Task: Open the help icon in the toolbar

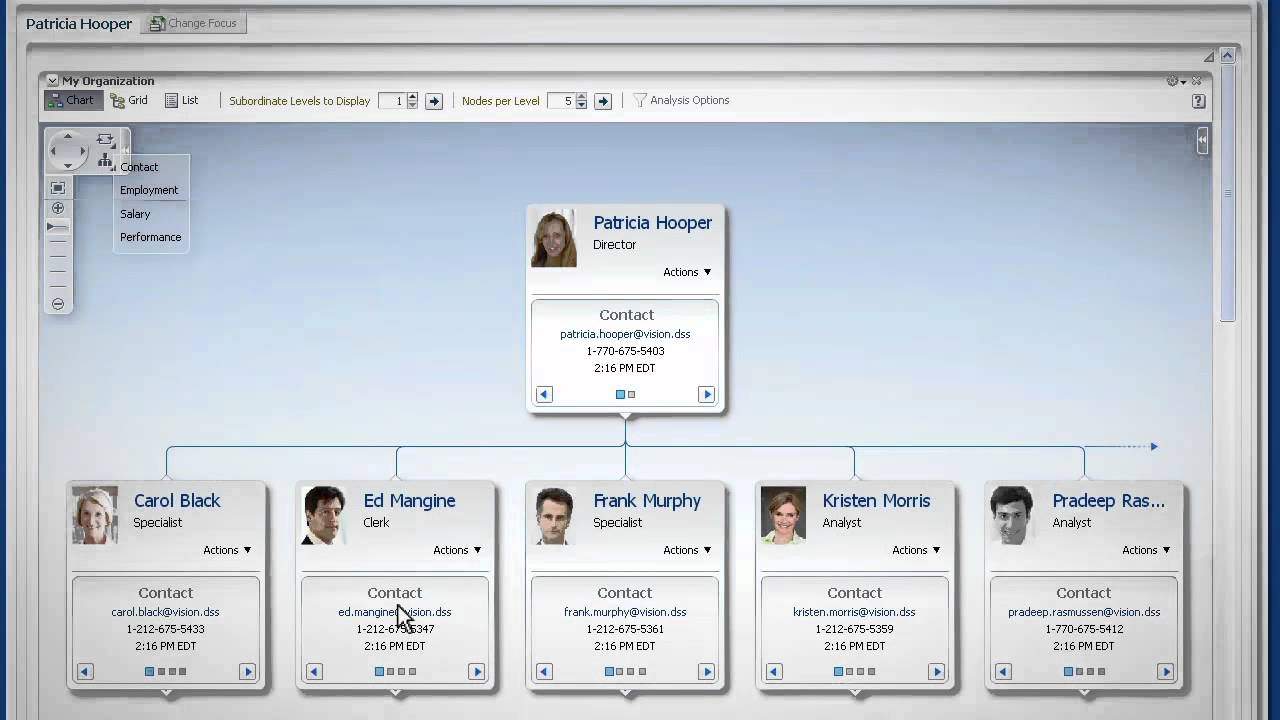Action: (x=1198, y=101)
